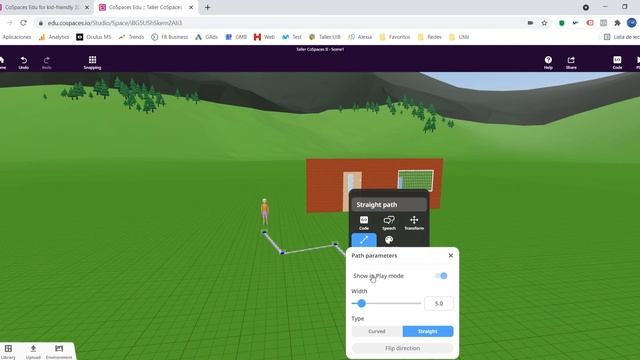Click Code icon in Straight path menu

click(364, 223)
